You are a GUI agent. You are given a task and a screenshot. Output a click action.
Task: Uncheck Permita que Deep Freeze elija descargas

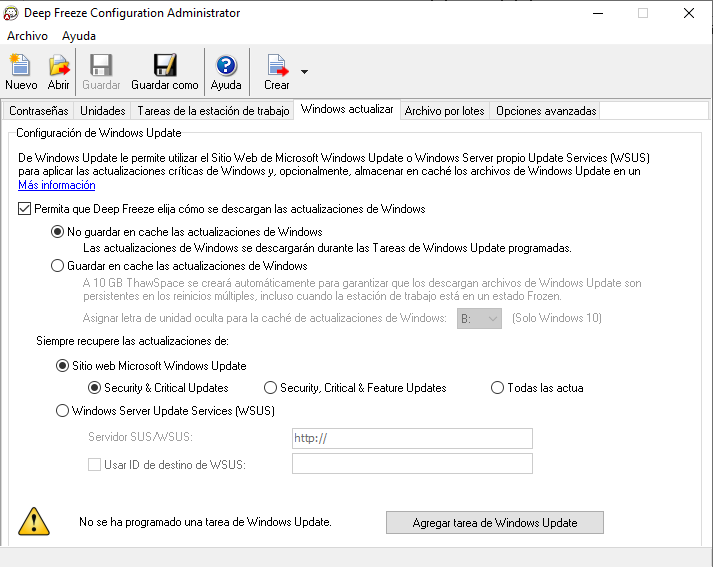tap(25, 209)
